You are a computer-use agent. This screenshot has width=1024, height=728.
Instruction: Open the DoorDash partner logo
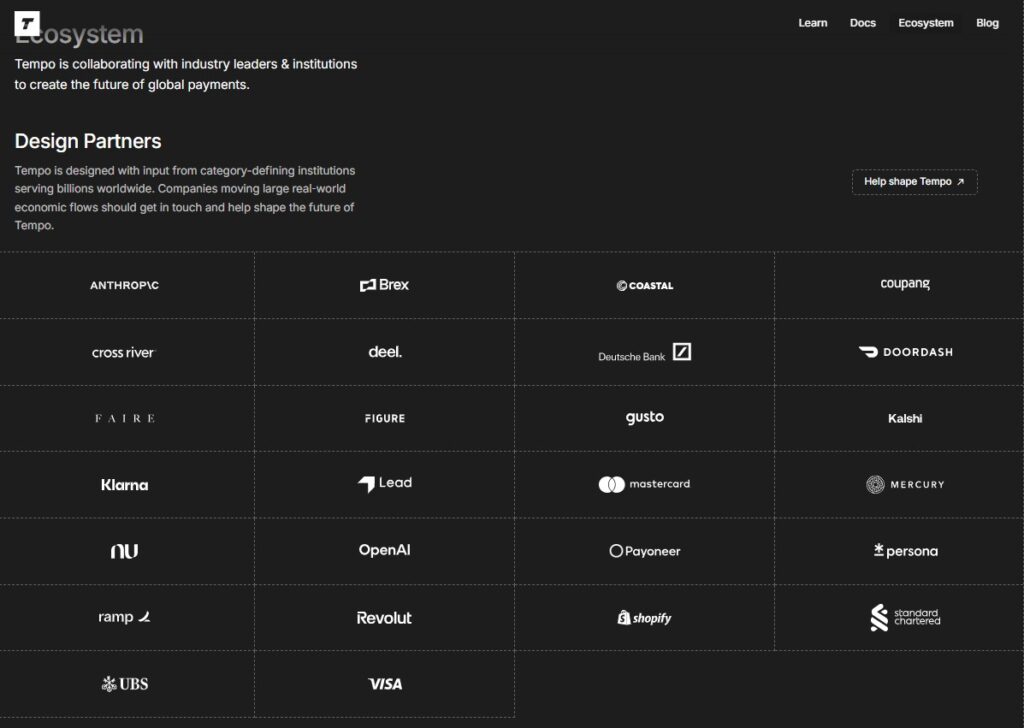click(x=905, y=352)
